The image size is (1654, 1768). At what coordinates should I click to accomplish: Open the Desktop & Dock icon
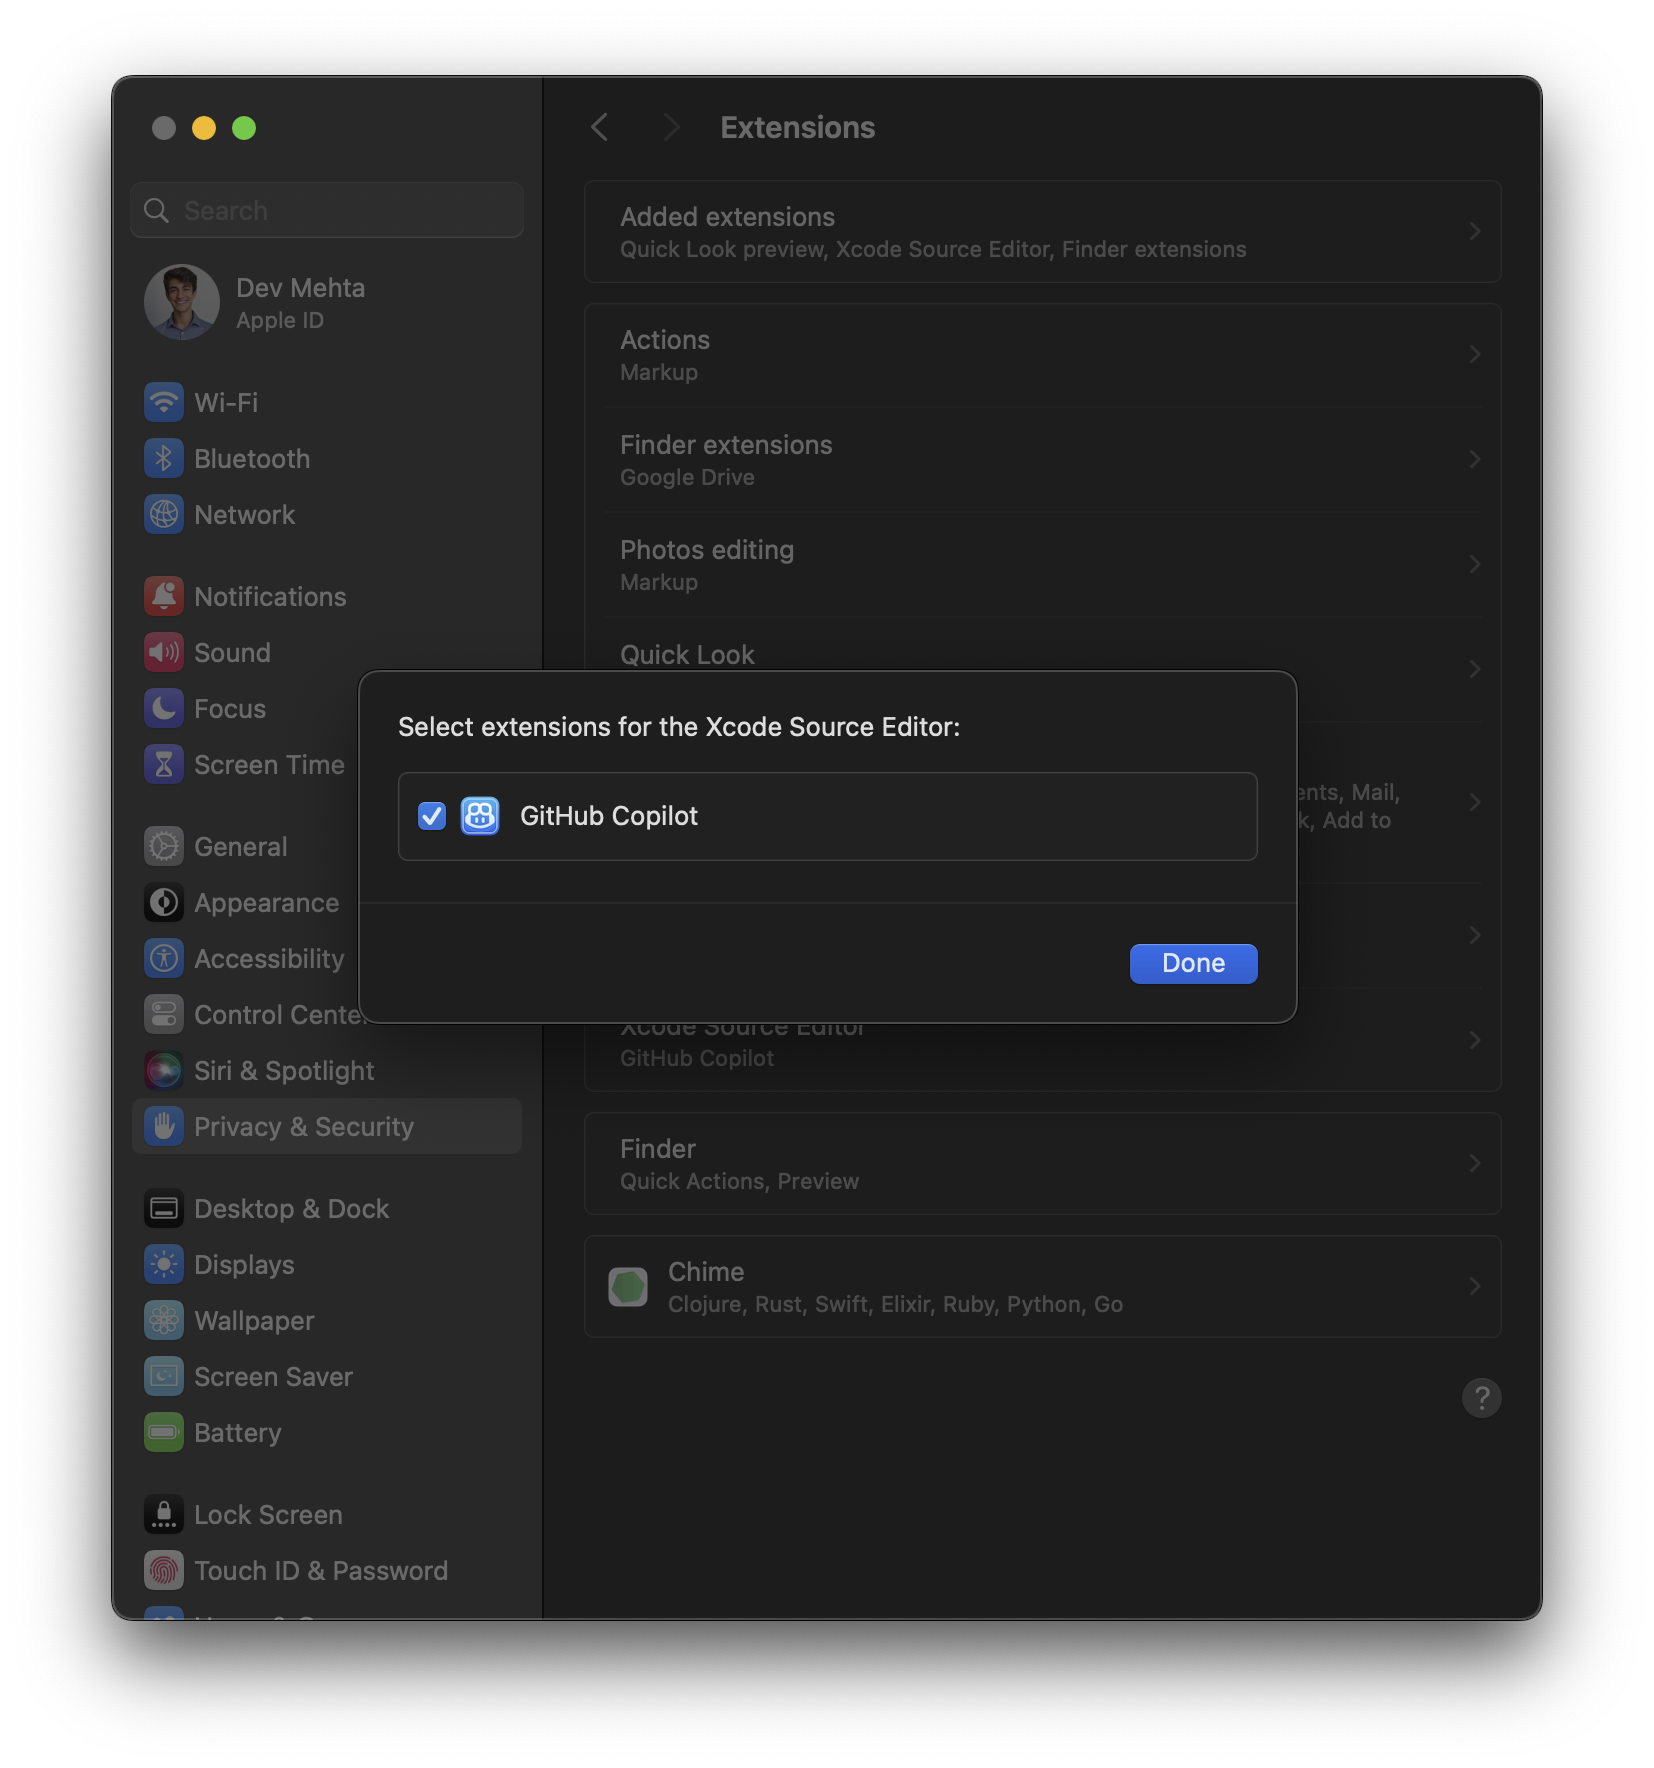(x=164, y=1208)
